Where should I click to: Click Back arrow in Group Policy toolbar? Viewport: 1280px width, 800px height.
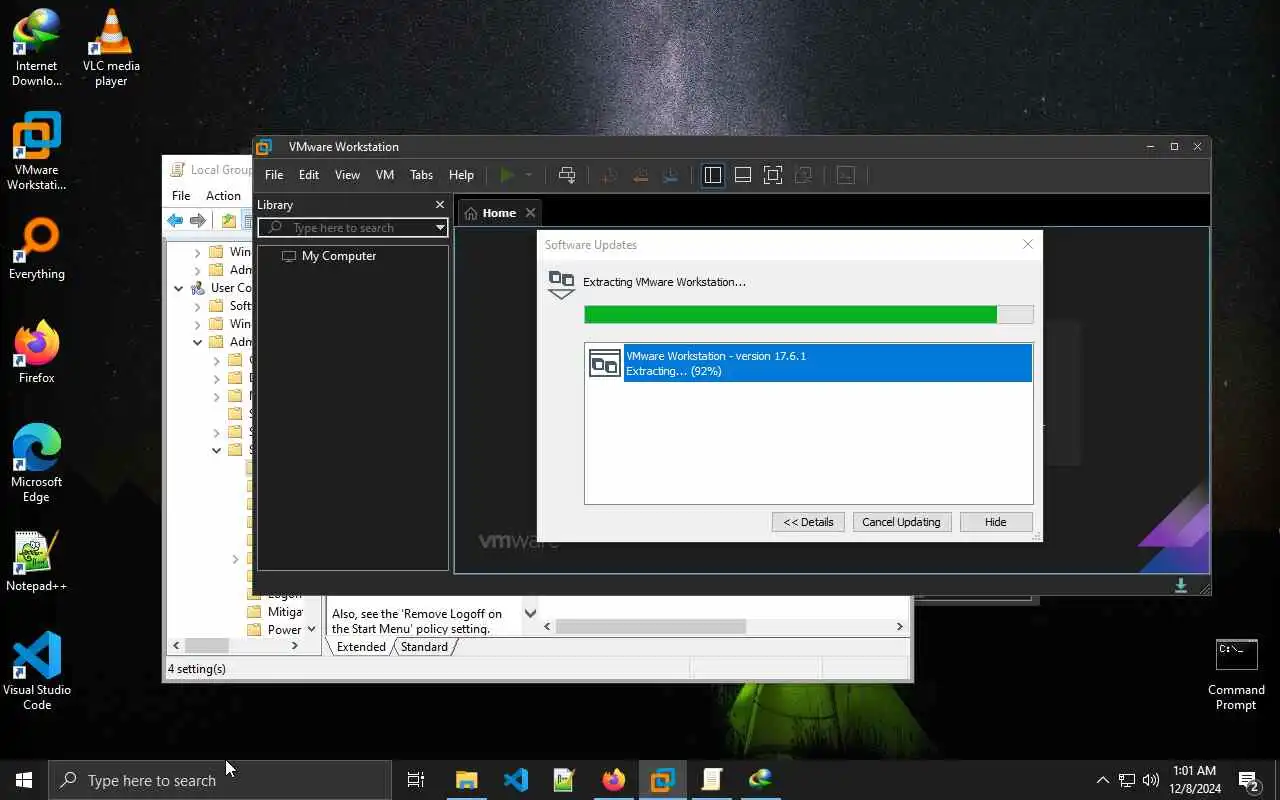176,221
